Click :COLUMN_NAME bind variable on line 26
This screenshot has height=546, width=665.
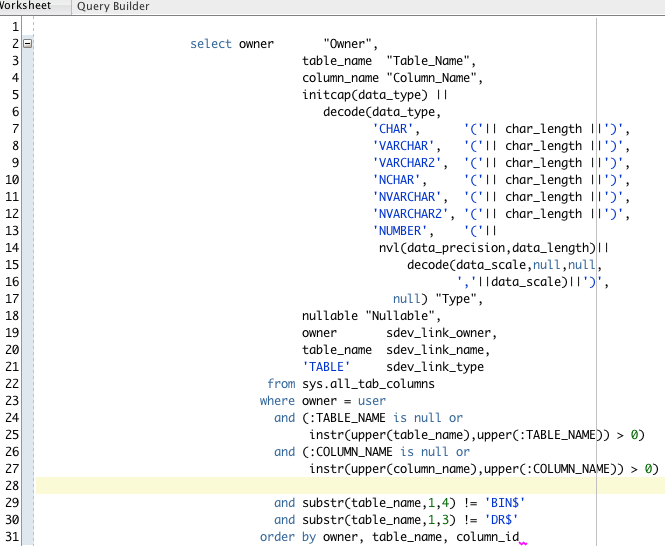[351, 452]
